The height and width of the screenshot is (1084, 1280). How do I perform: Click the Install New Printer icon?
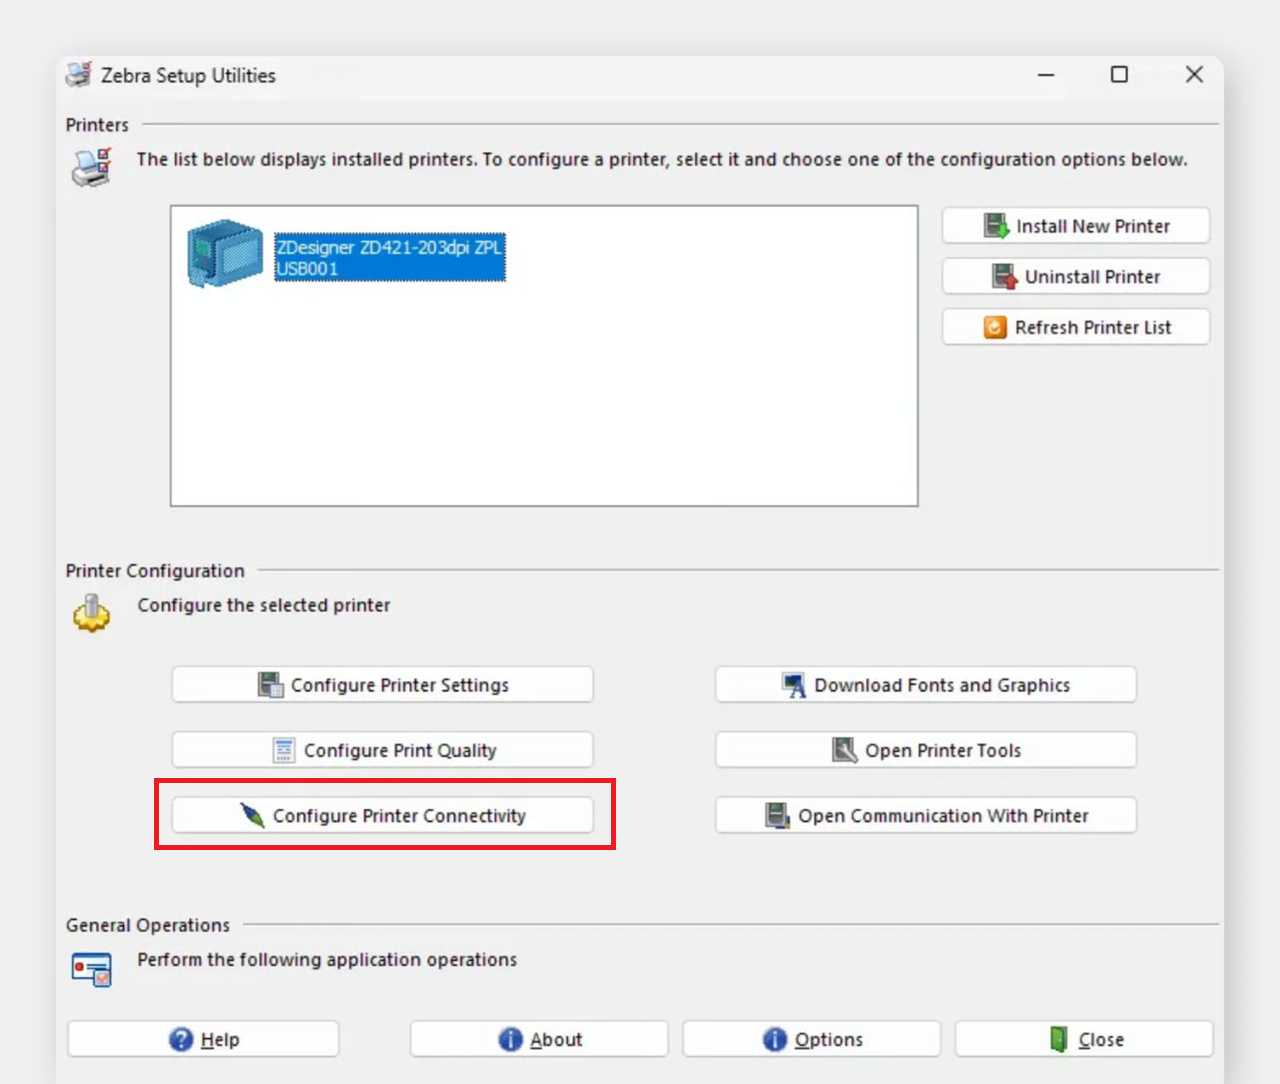point(996,226)
